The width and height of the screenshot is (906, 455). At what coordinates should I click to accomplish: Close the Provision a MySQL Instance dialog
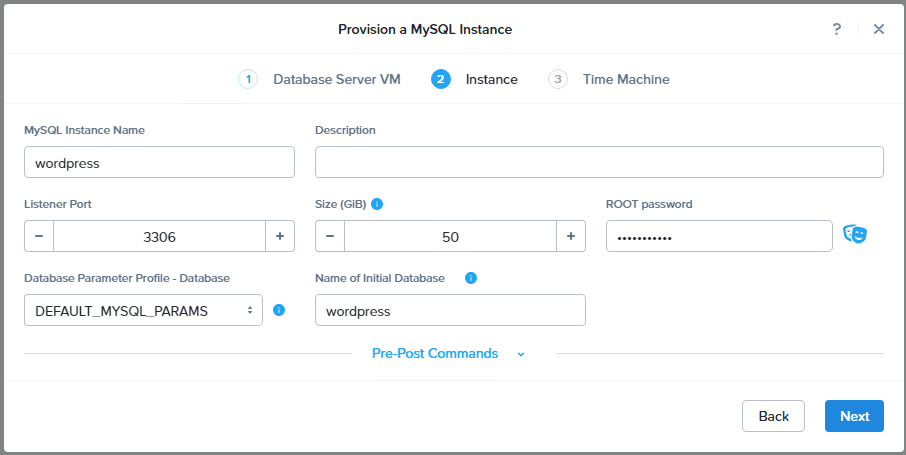879,29
